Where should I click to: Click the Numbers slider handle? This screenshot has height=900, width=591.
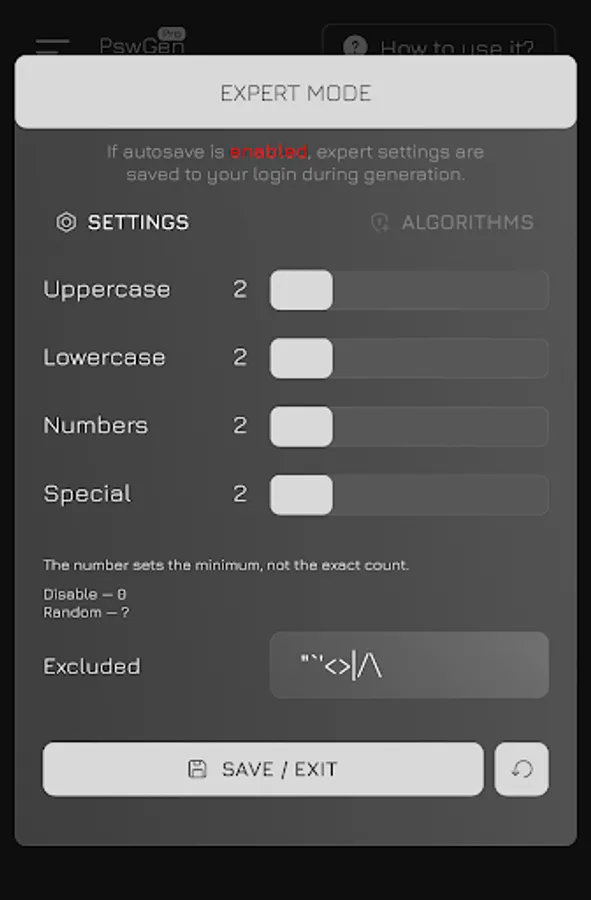pyautogui.click(x=301, y=426)
